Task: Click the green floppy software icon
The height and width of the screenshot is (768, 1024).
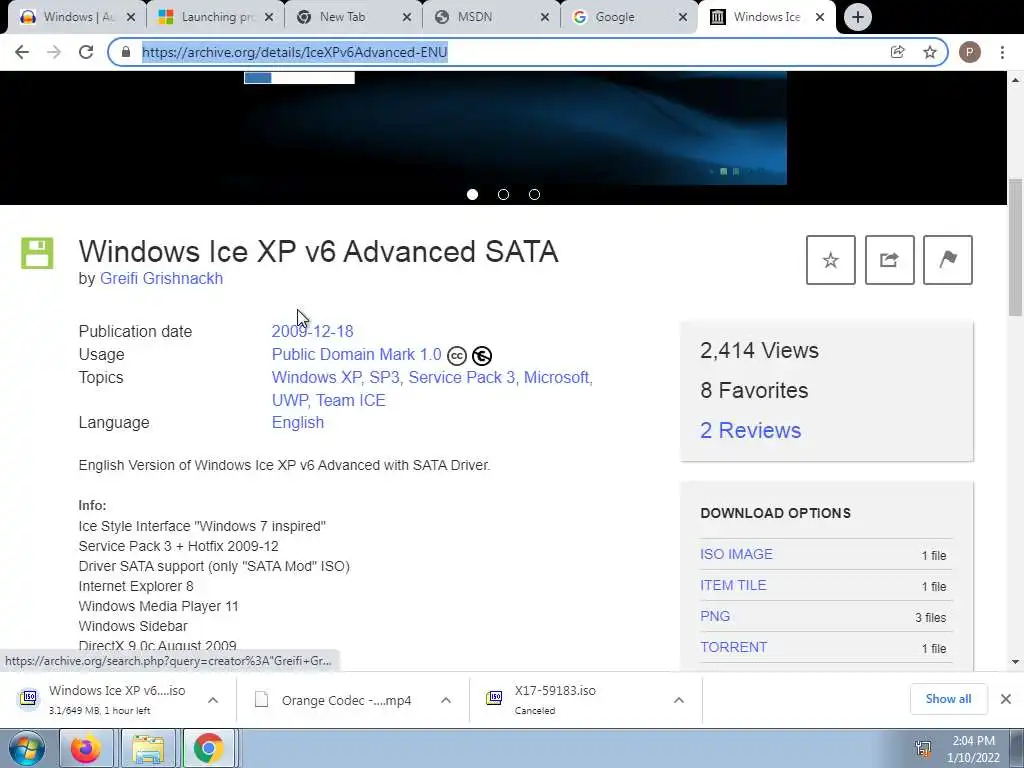Action: 37,253
